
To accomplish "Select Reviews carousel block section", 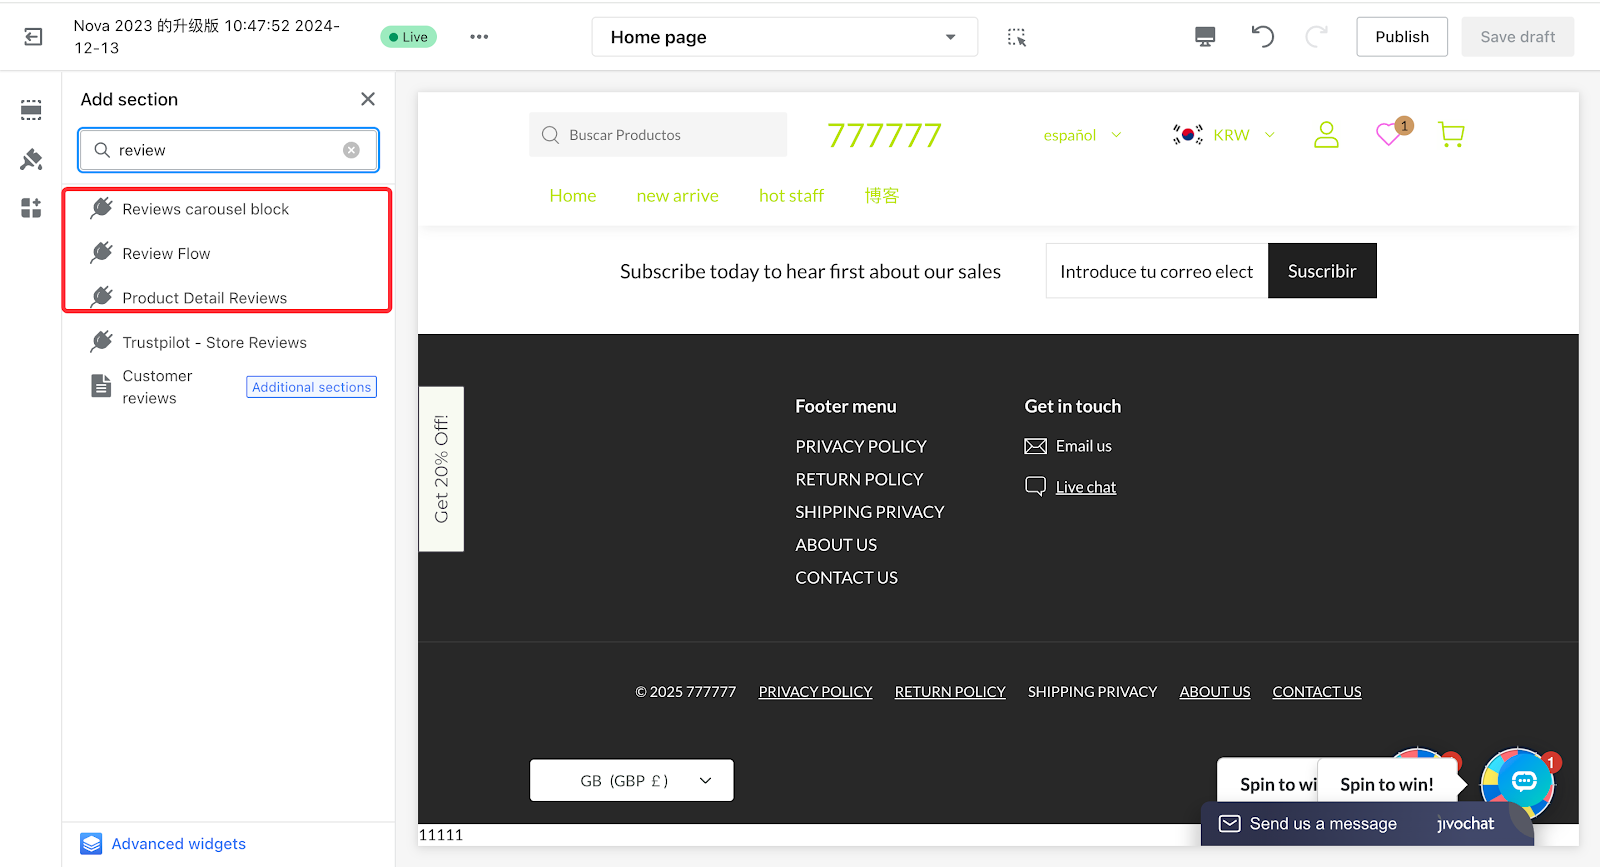I will tap(205, 209).
